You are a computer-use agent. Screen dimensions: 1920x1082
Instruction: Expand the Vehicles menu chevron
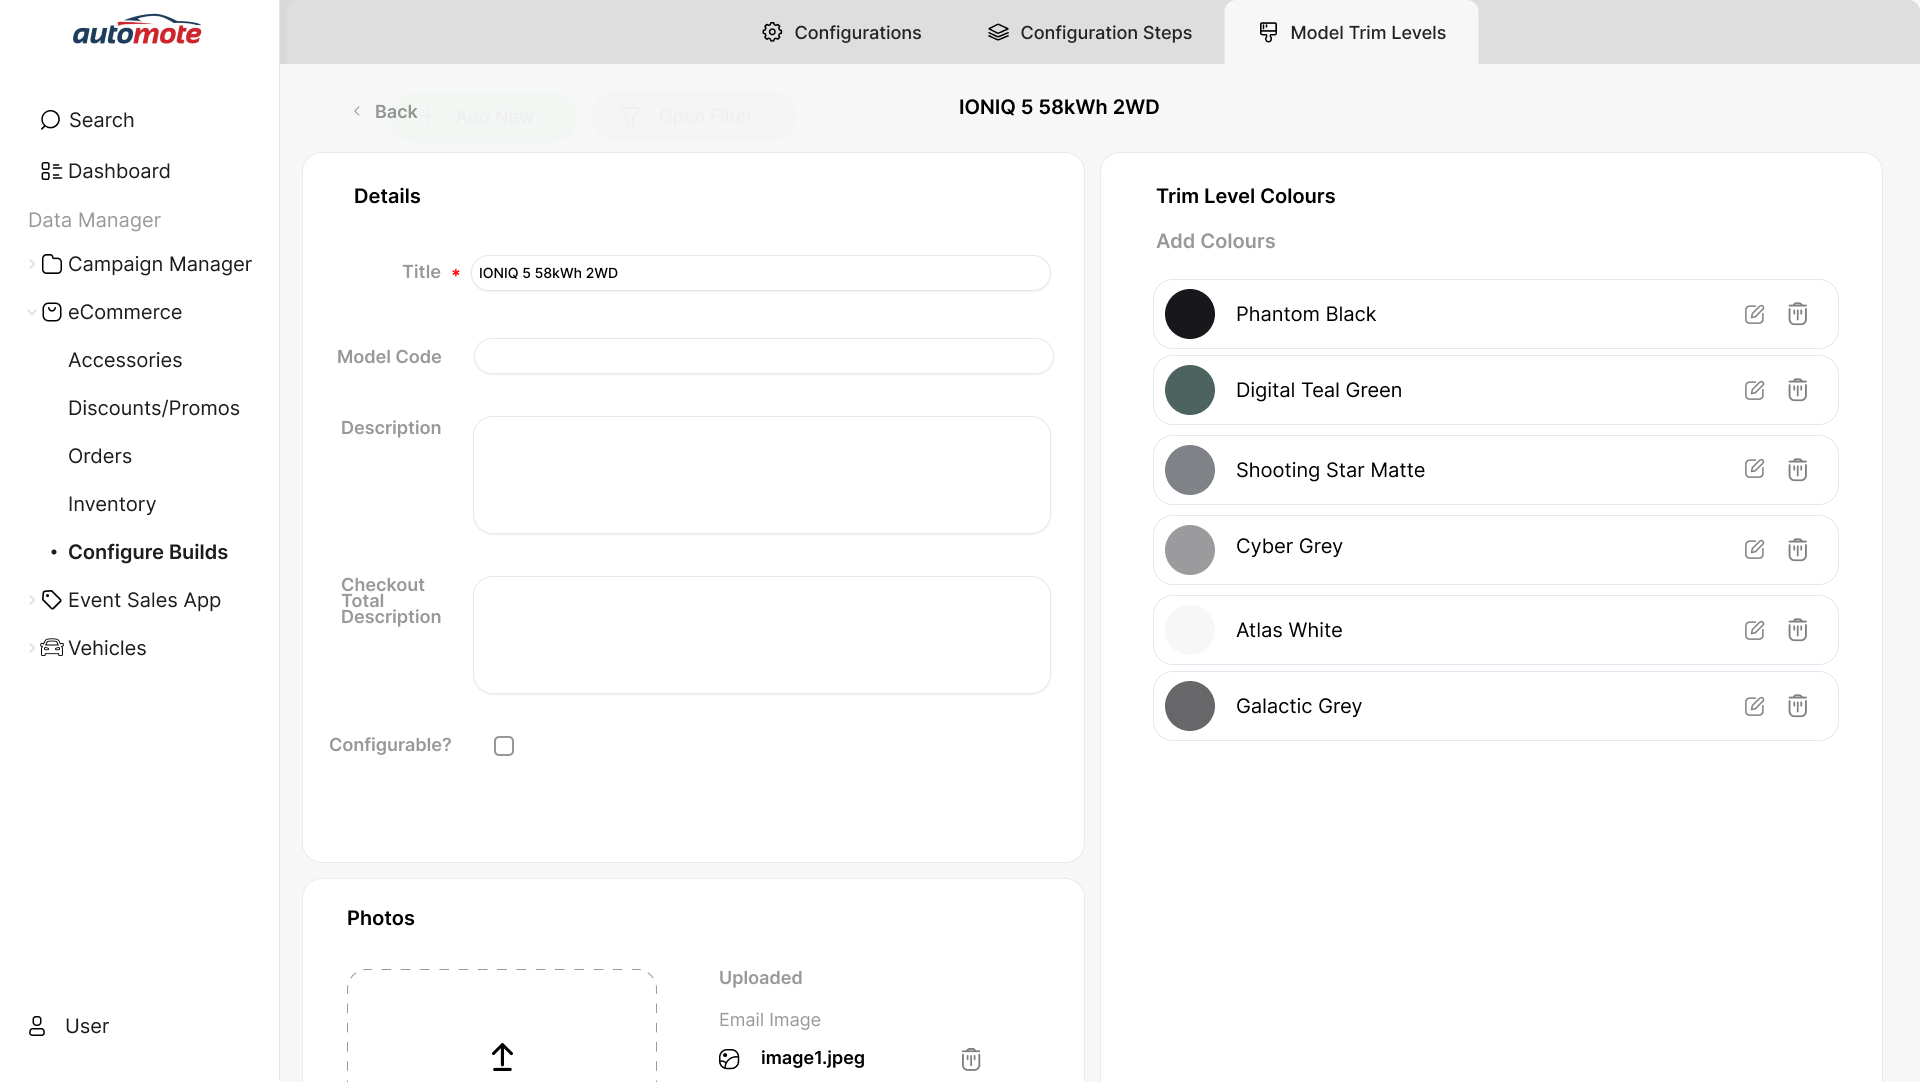[32, 648]
